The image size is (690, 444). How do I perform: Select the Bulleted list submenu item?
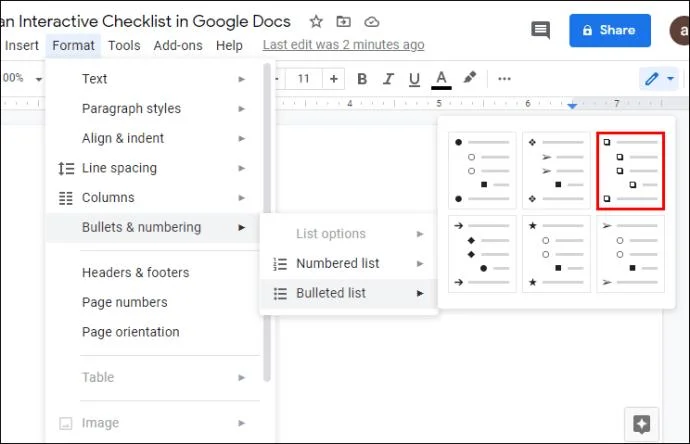(348, 293)
